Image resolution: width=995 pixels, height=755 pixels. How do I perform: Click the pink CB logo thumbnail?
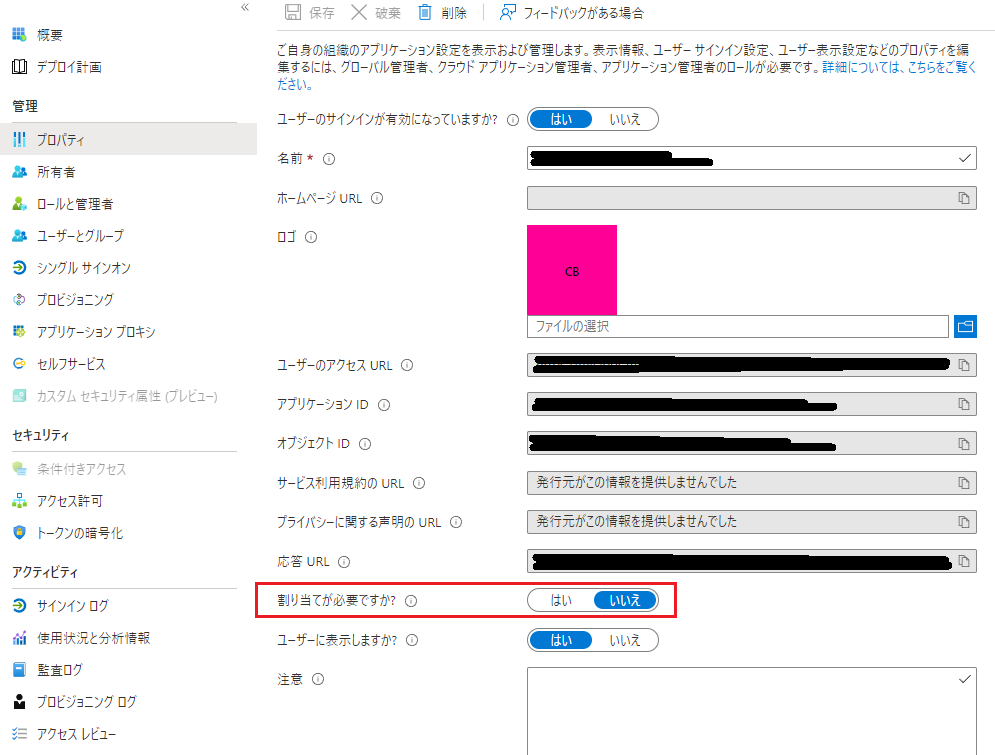(x=572, y=270)
